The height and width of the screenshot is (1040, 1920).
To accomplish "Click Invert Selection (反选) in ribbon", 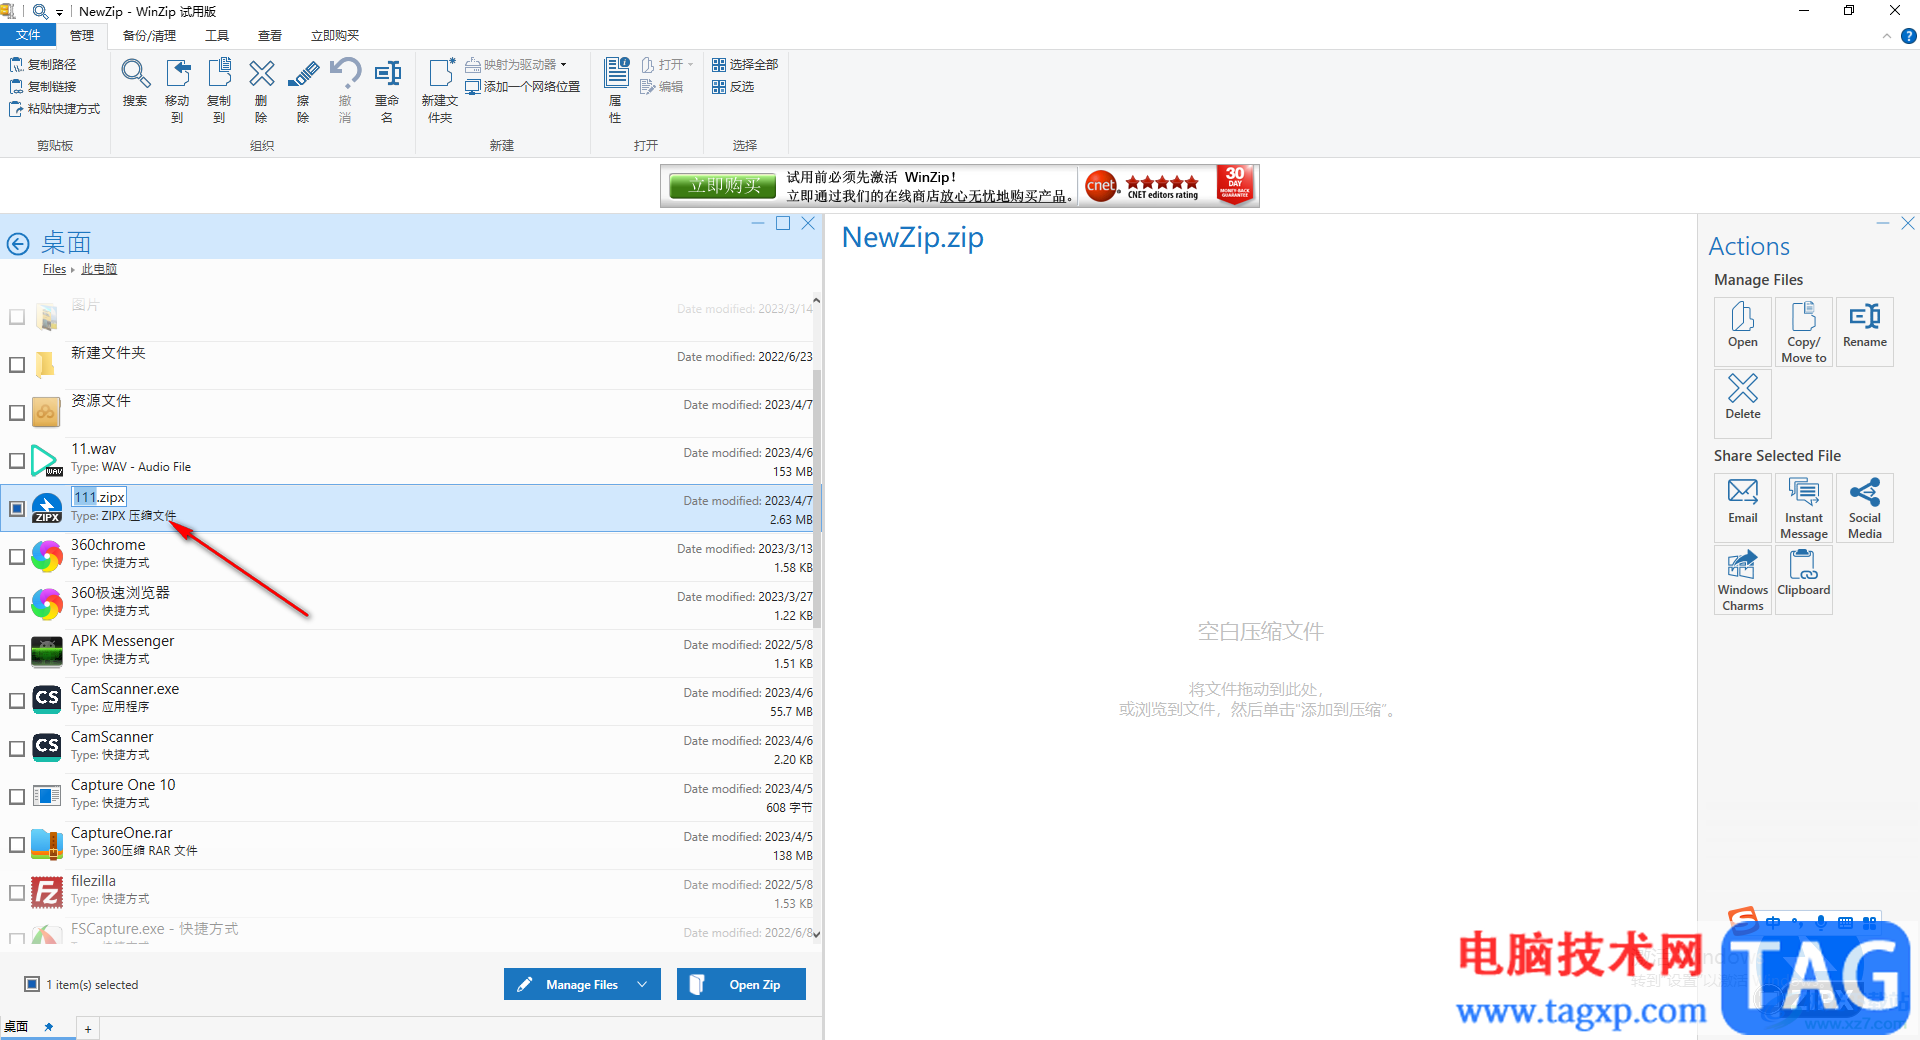I will 733,87.
